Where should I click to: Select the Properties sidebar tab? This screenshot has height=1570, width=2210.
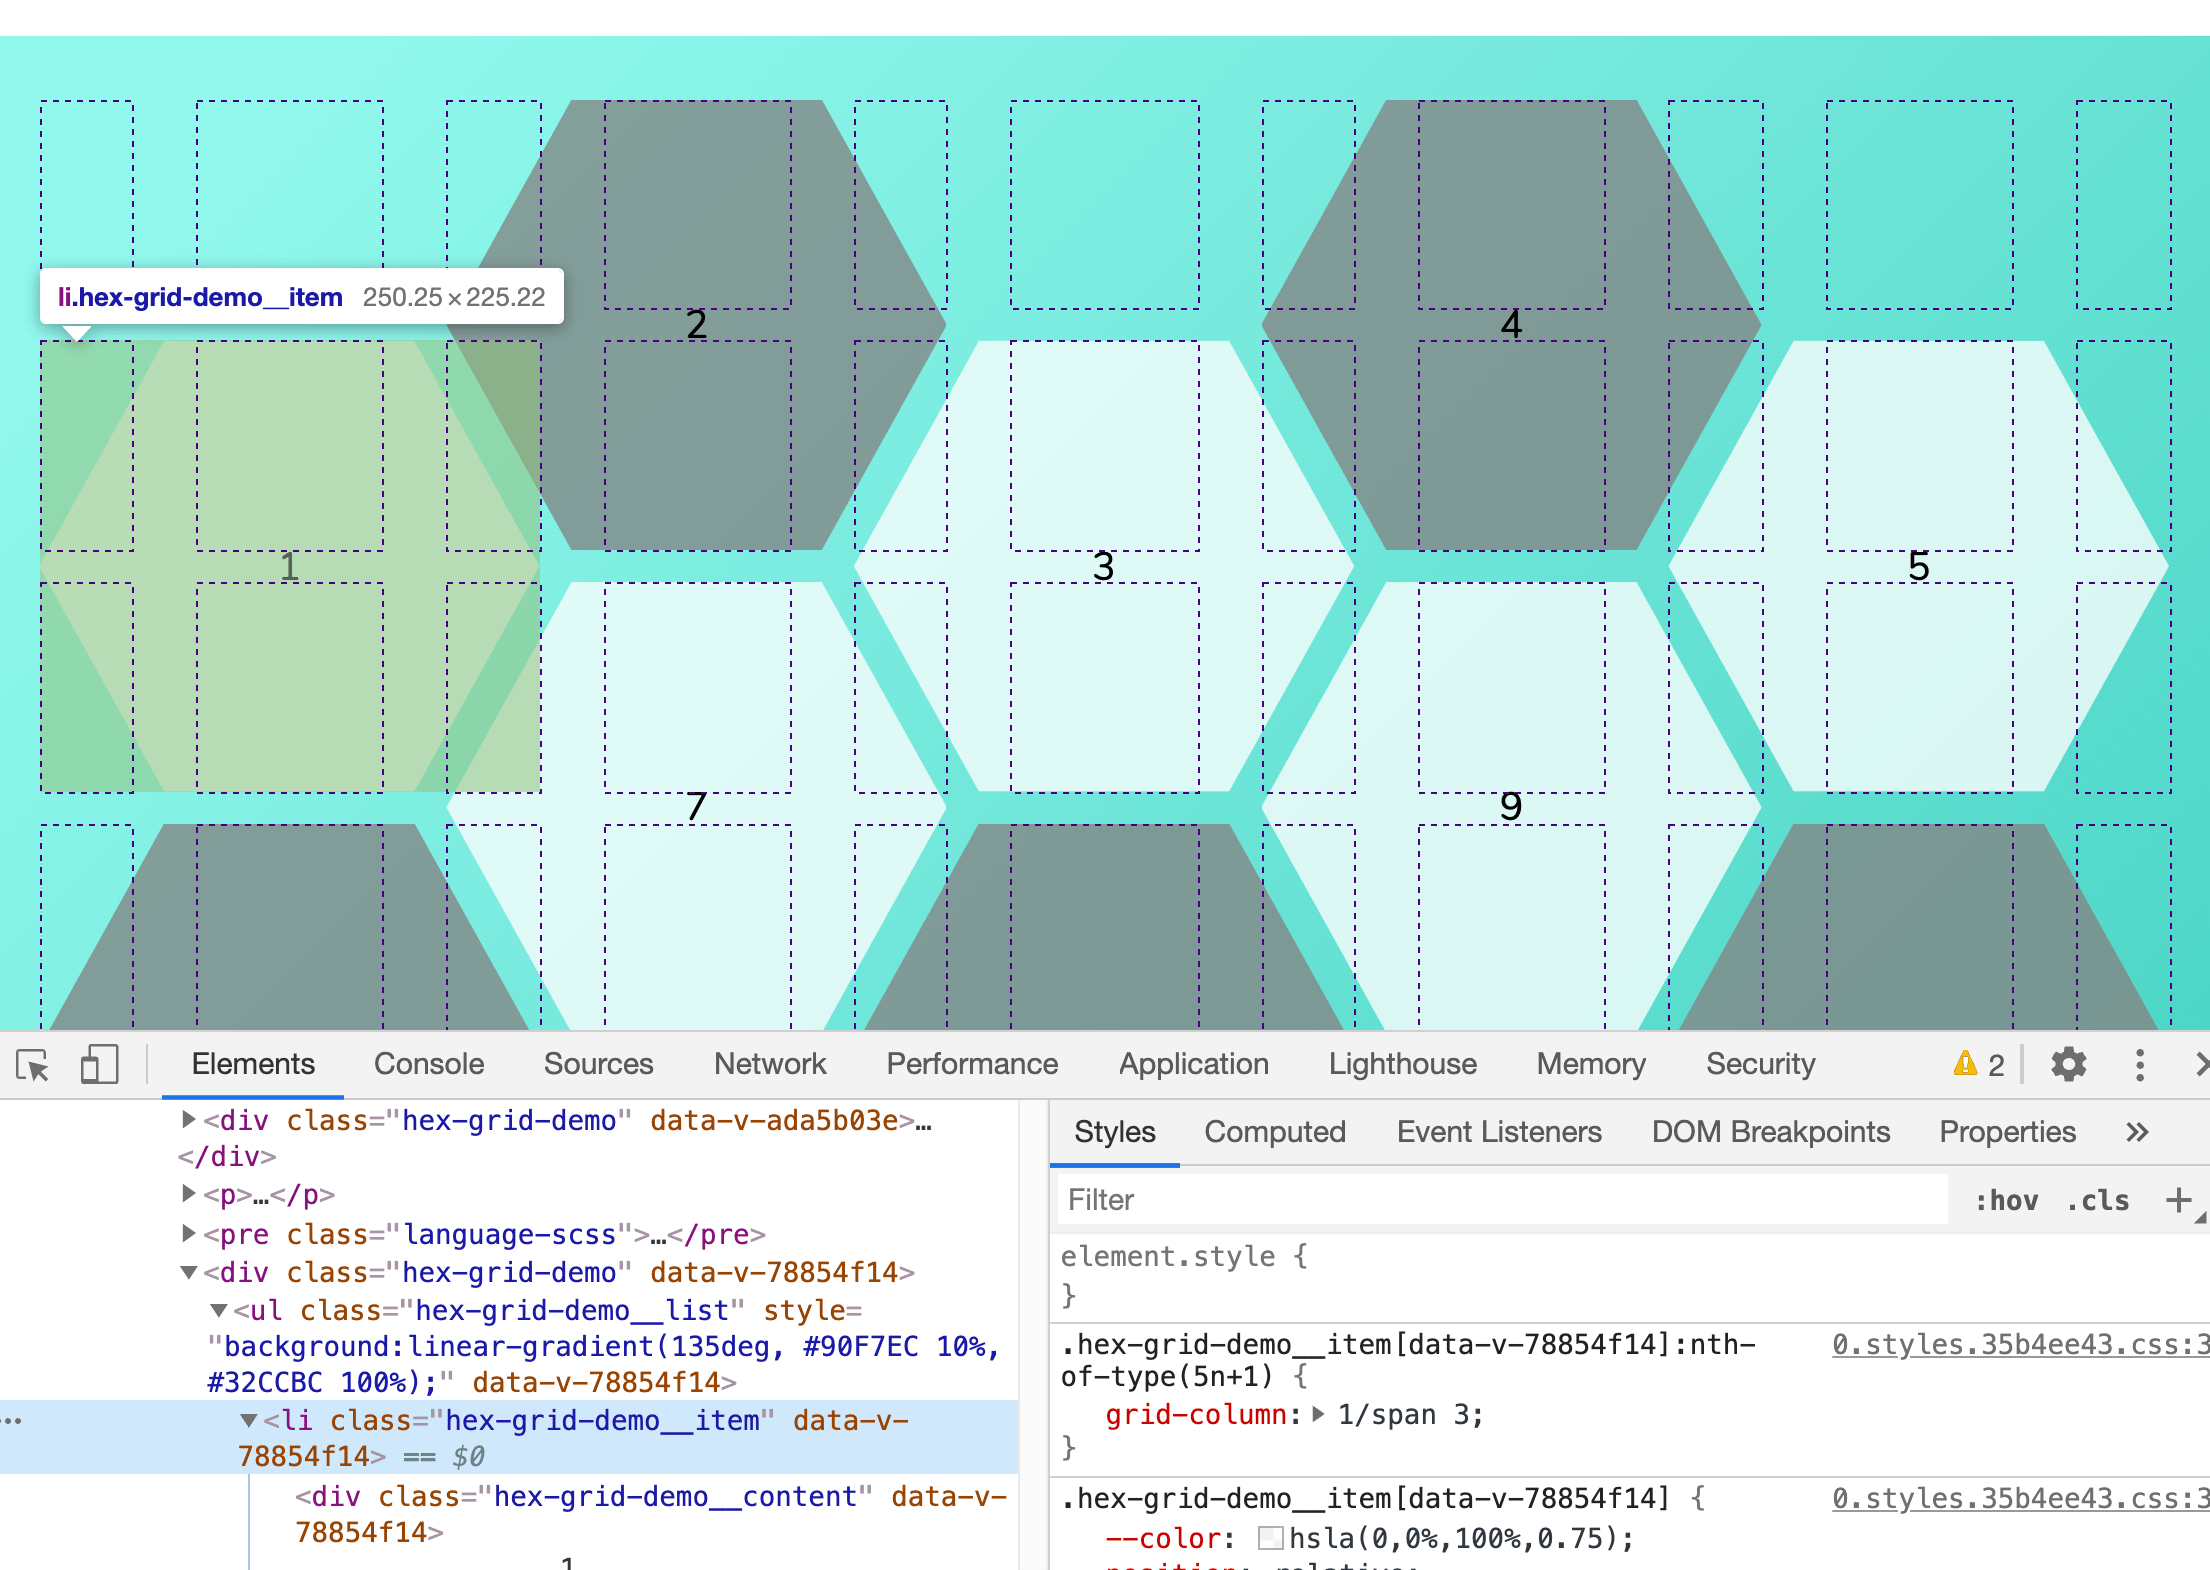point(2008,1132)
